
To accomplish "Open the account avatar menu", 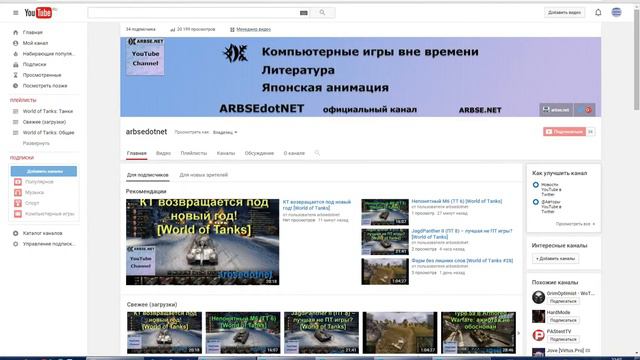I will [x=616, y=12].
